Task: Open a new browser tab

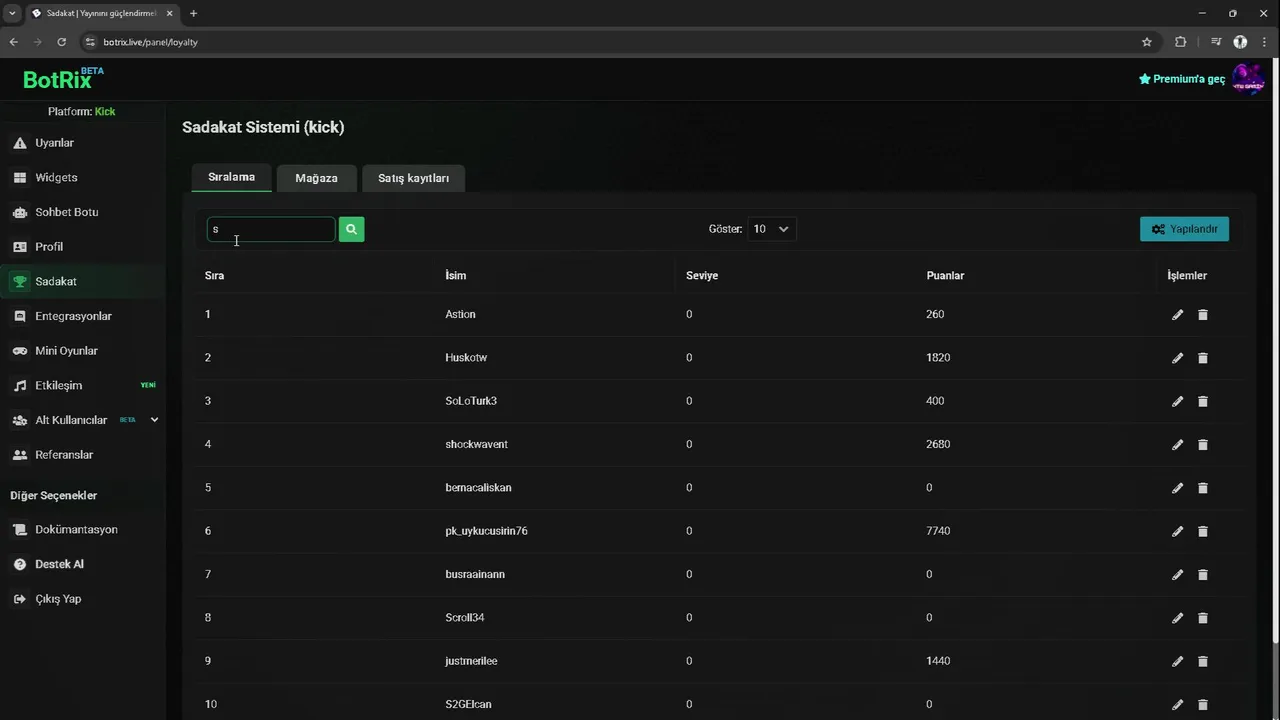Action: [x=193, y=13]
